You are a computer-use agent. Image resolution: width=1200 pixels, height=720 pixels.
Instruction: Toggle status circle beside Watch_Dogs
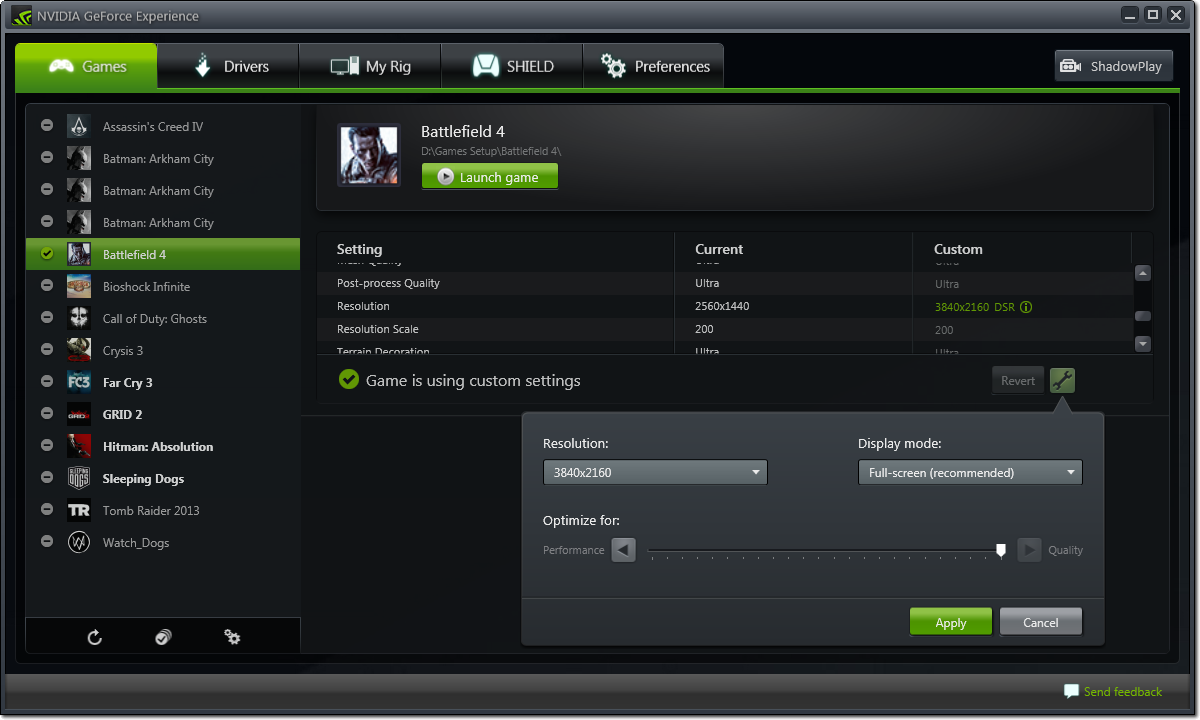click(x=47, y=542)
